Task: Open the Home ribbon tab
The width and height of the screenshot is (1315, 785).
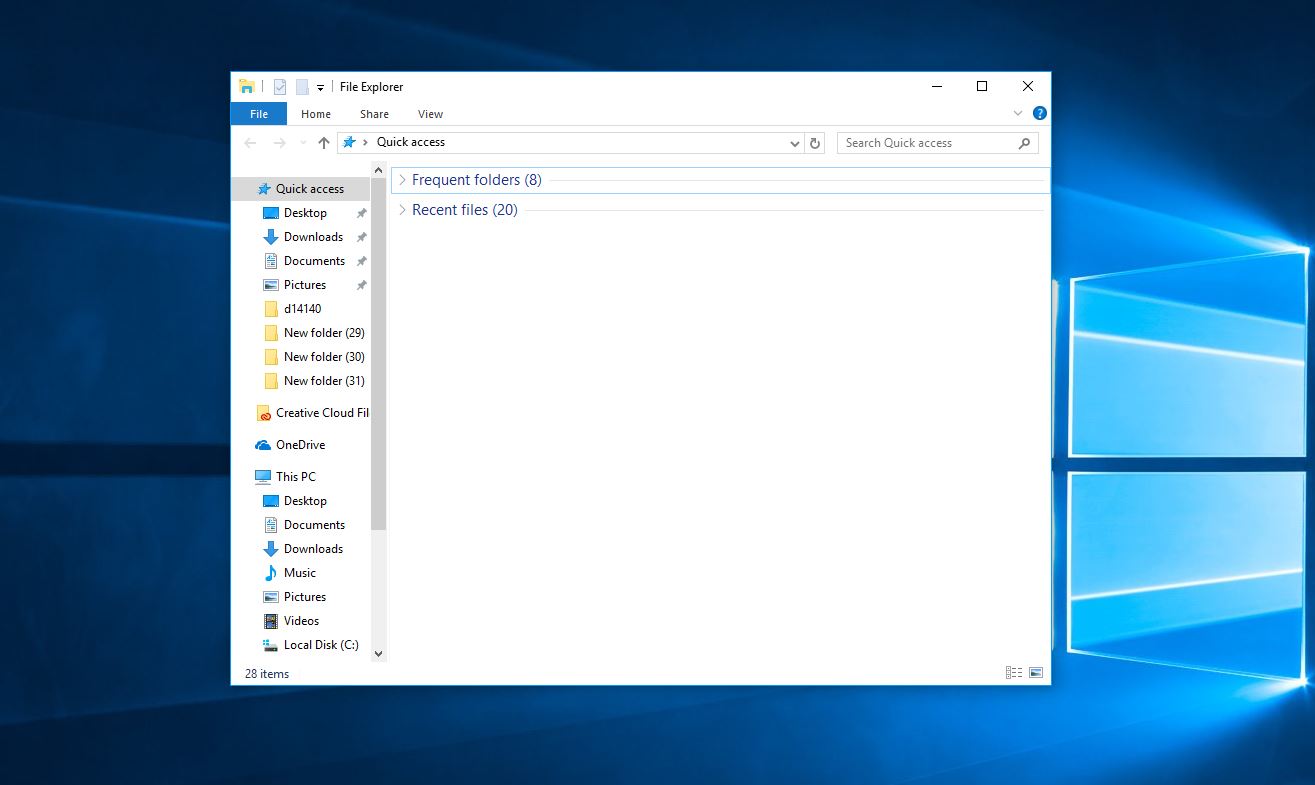Action: [316, 114]
